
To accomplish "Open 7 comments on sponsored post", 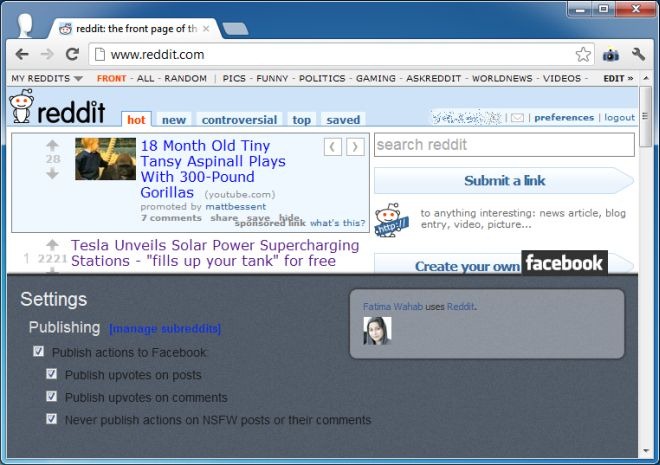I will (171, 218).
